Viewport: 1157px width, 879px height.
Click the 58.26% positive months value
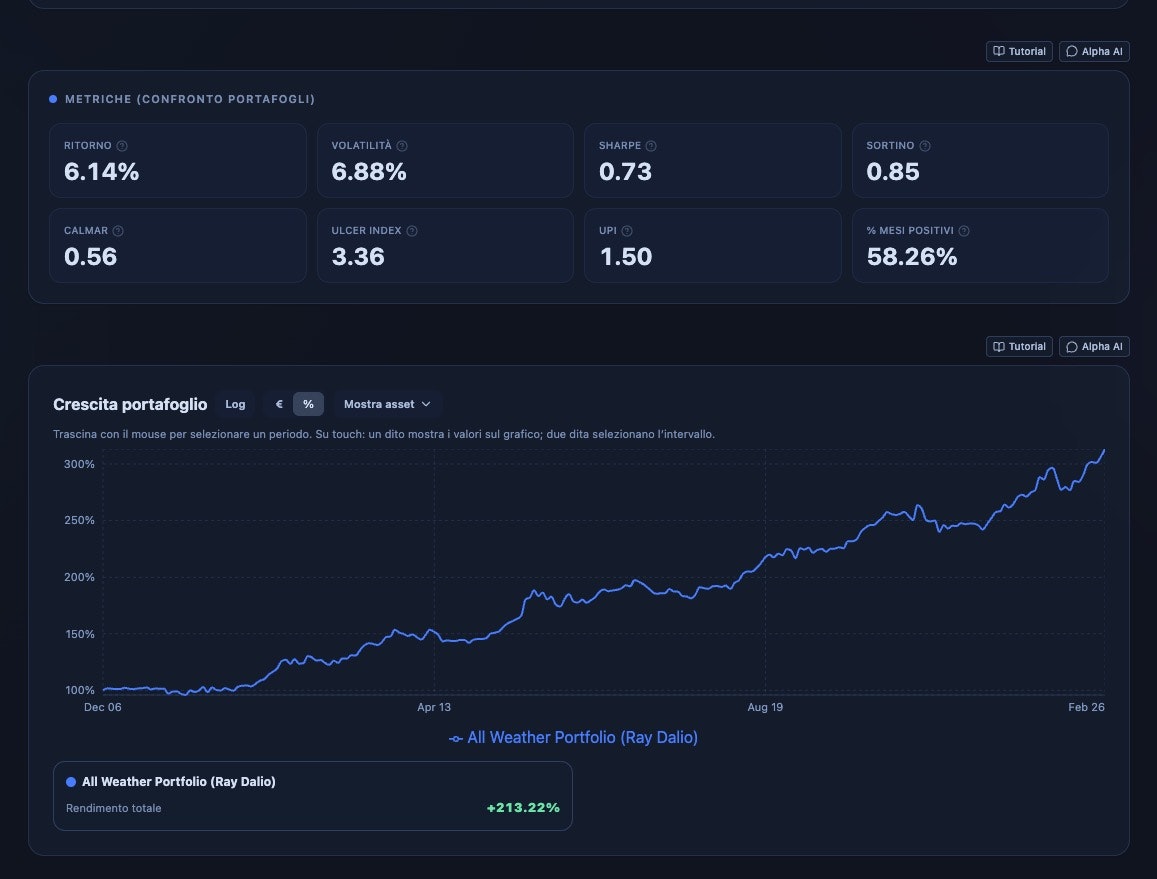[912, 257]
